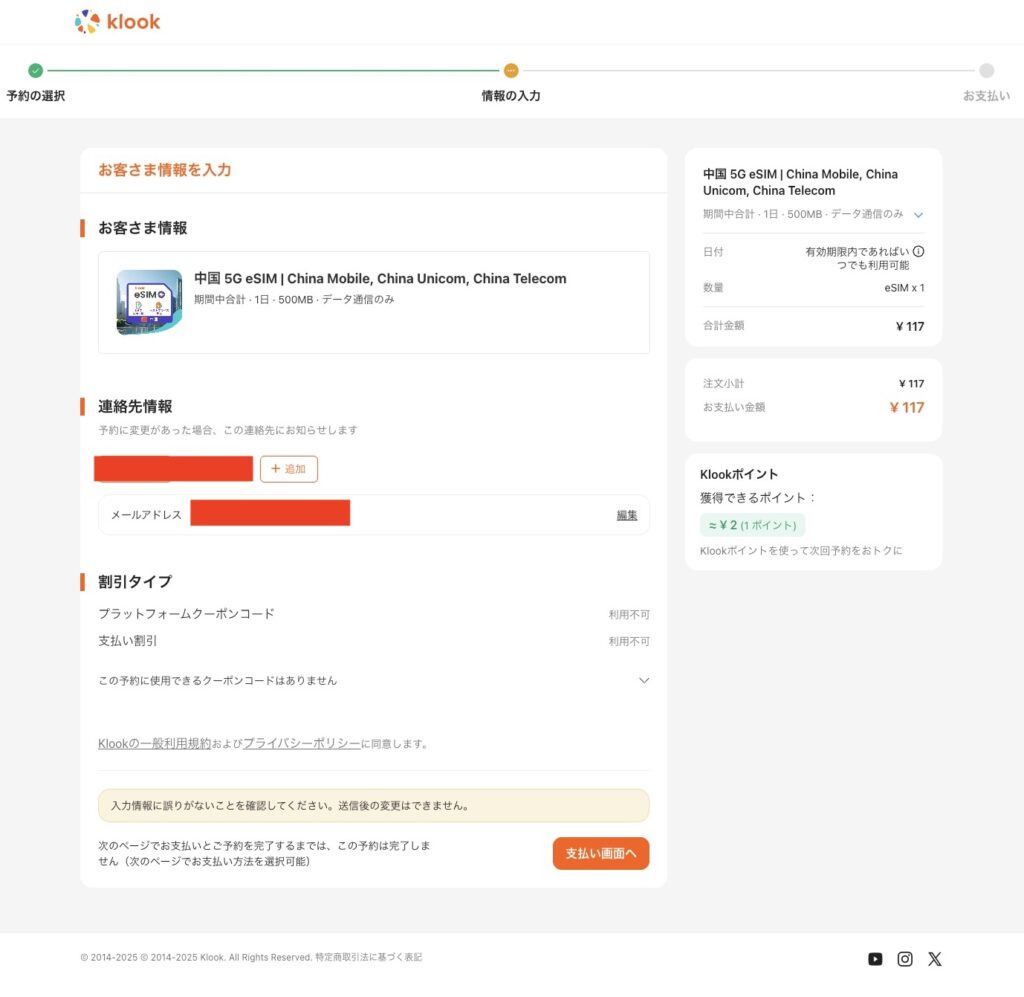Click the お支払い step label
The width and height of the screenshot is (1024, 997).
(986, 96)
